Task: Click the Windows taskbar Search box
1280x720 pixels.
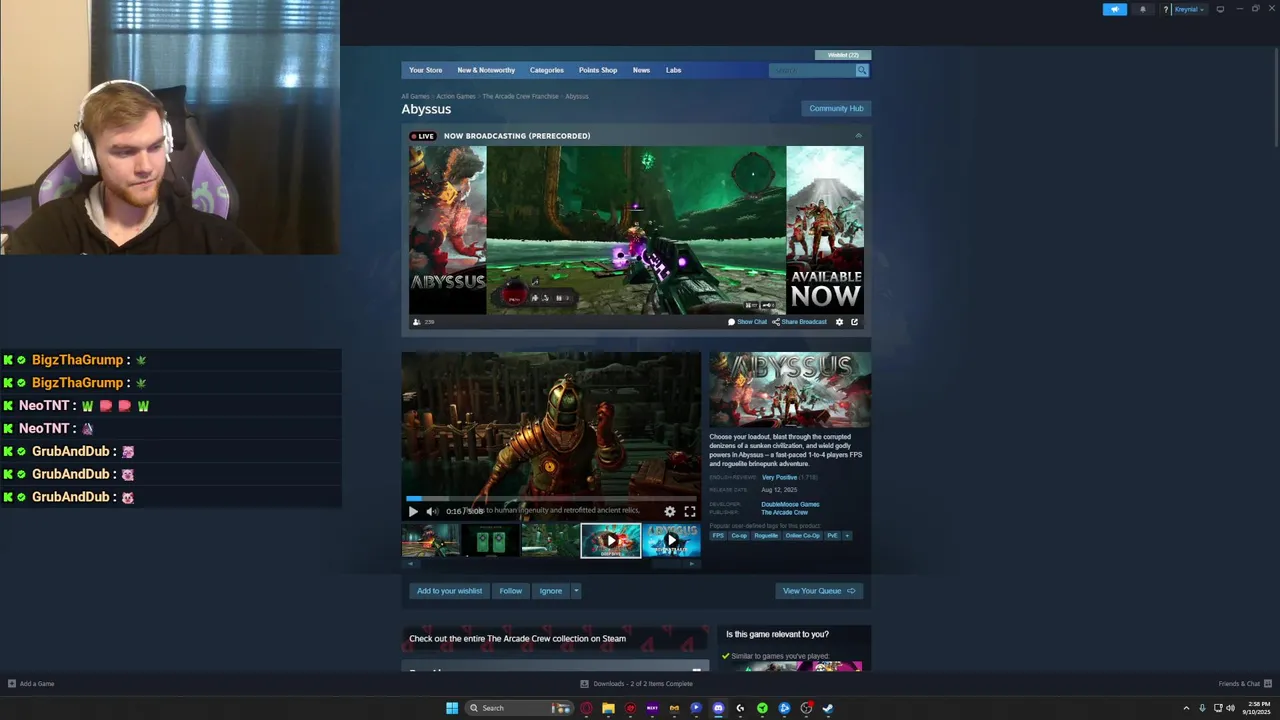Action: click(x=520, y=708)
